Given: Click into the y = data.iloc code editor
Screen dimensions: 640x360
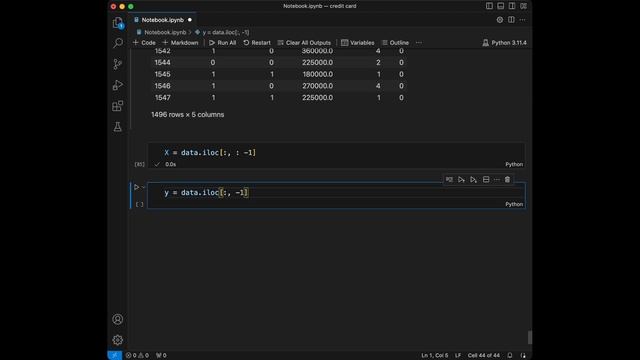Looking at the screenshot, I should (x=336, y=193).
